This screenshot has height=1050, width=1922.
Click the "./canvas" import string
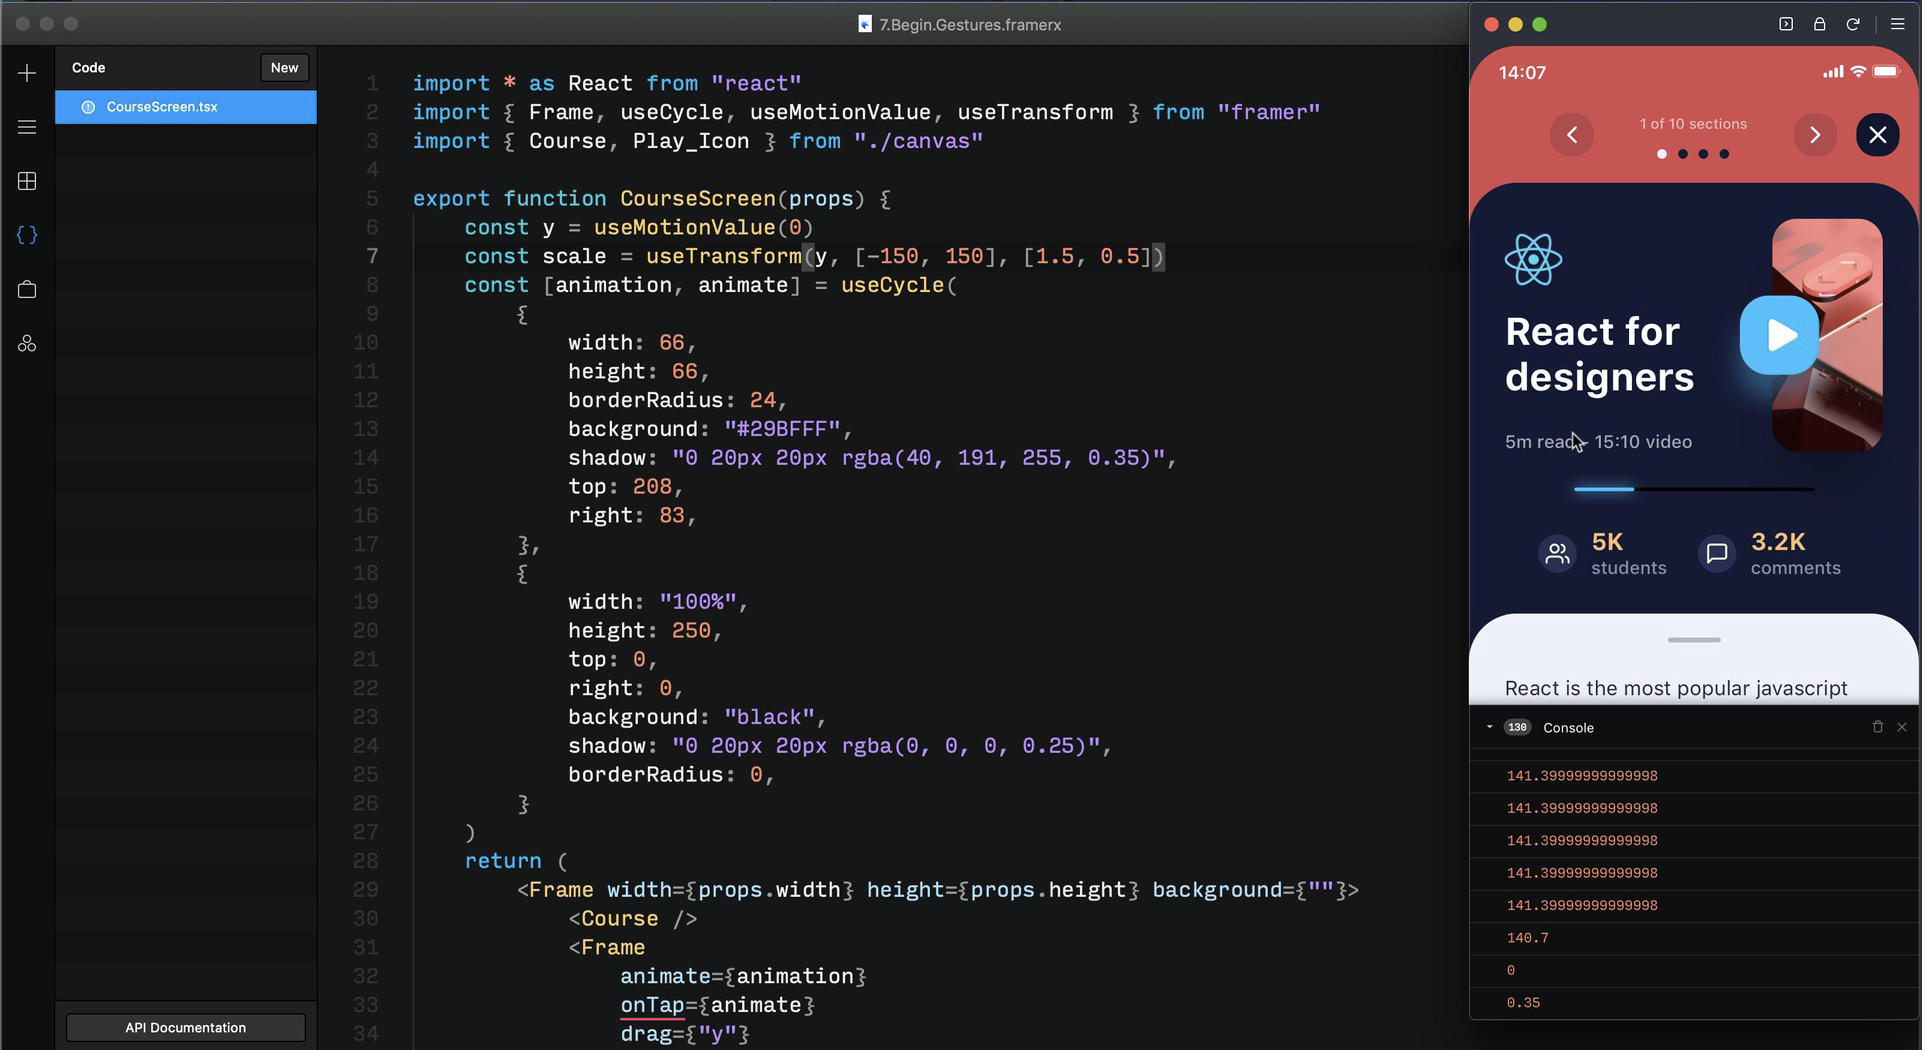[918, 141]
